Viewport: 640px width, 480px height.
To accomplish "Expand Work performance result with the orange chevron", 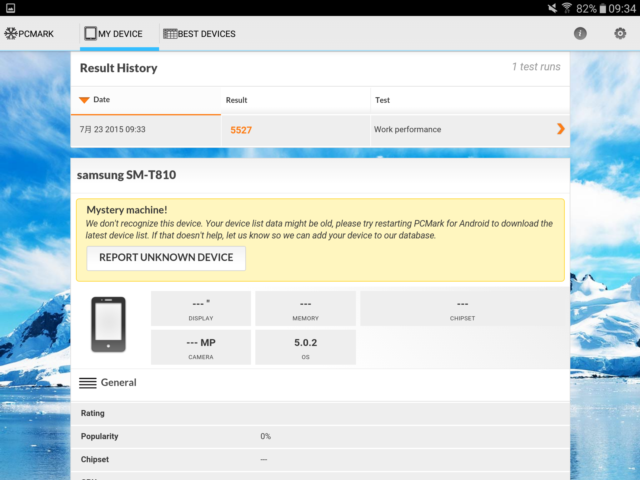I will tap(561, 129).
